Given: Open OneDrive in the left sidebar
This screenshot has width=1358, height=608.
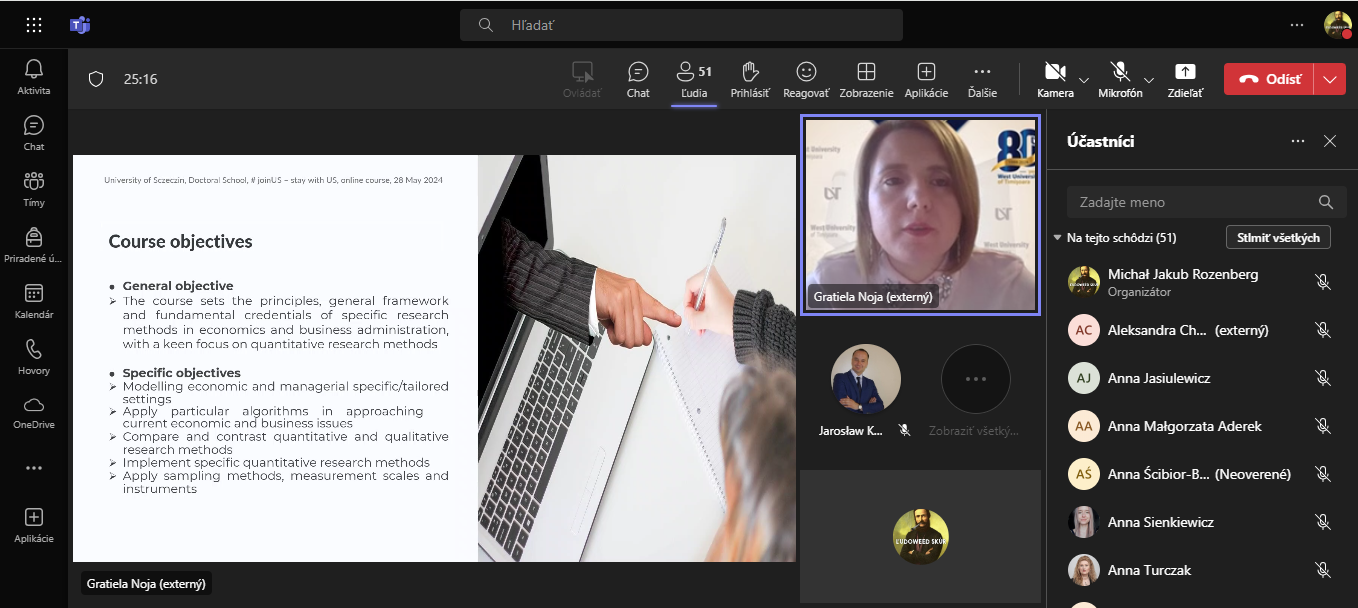Looking at the screenshot, I should (x=34, y=411).
